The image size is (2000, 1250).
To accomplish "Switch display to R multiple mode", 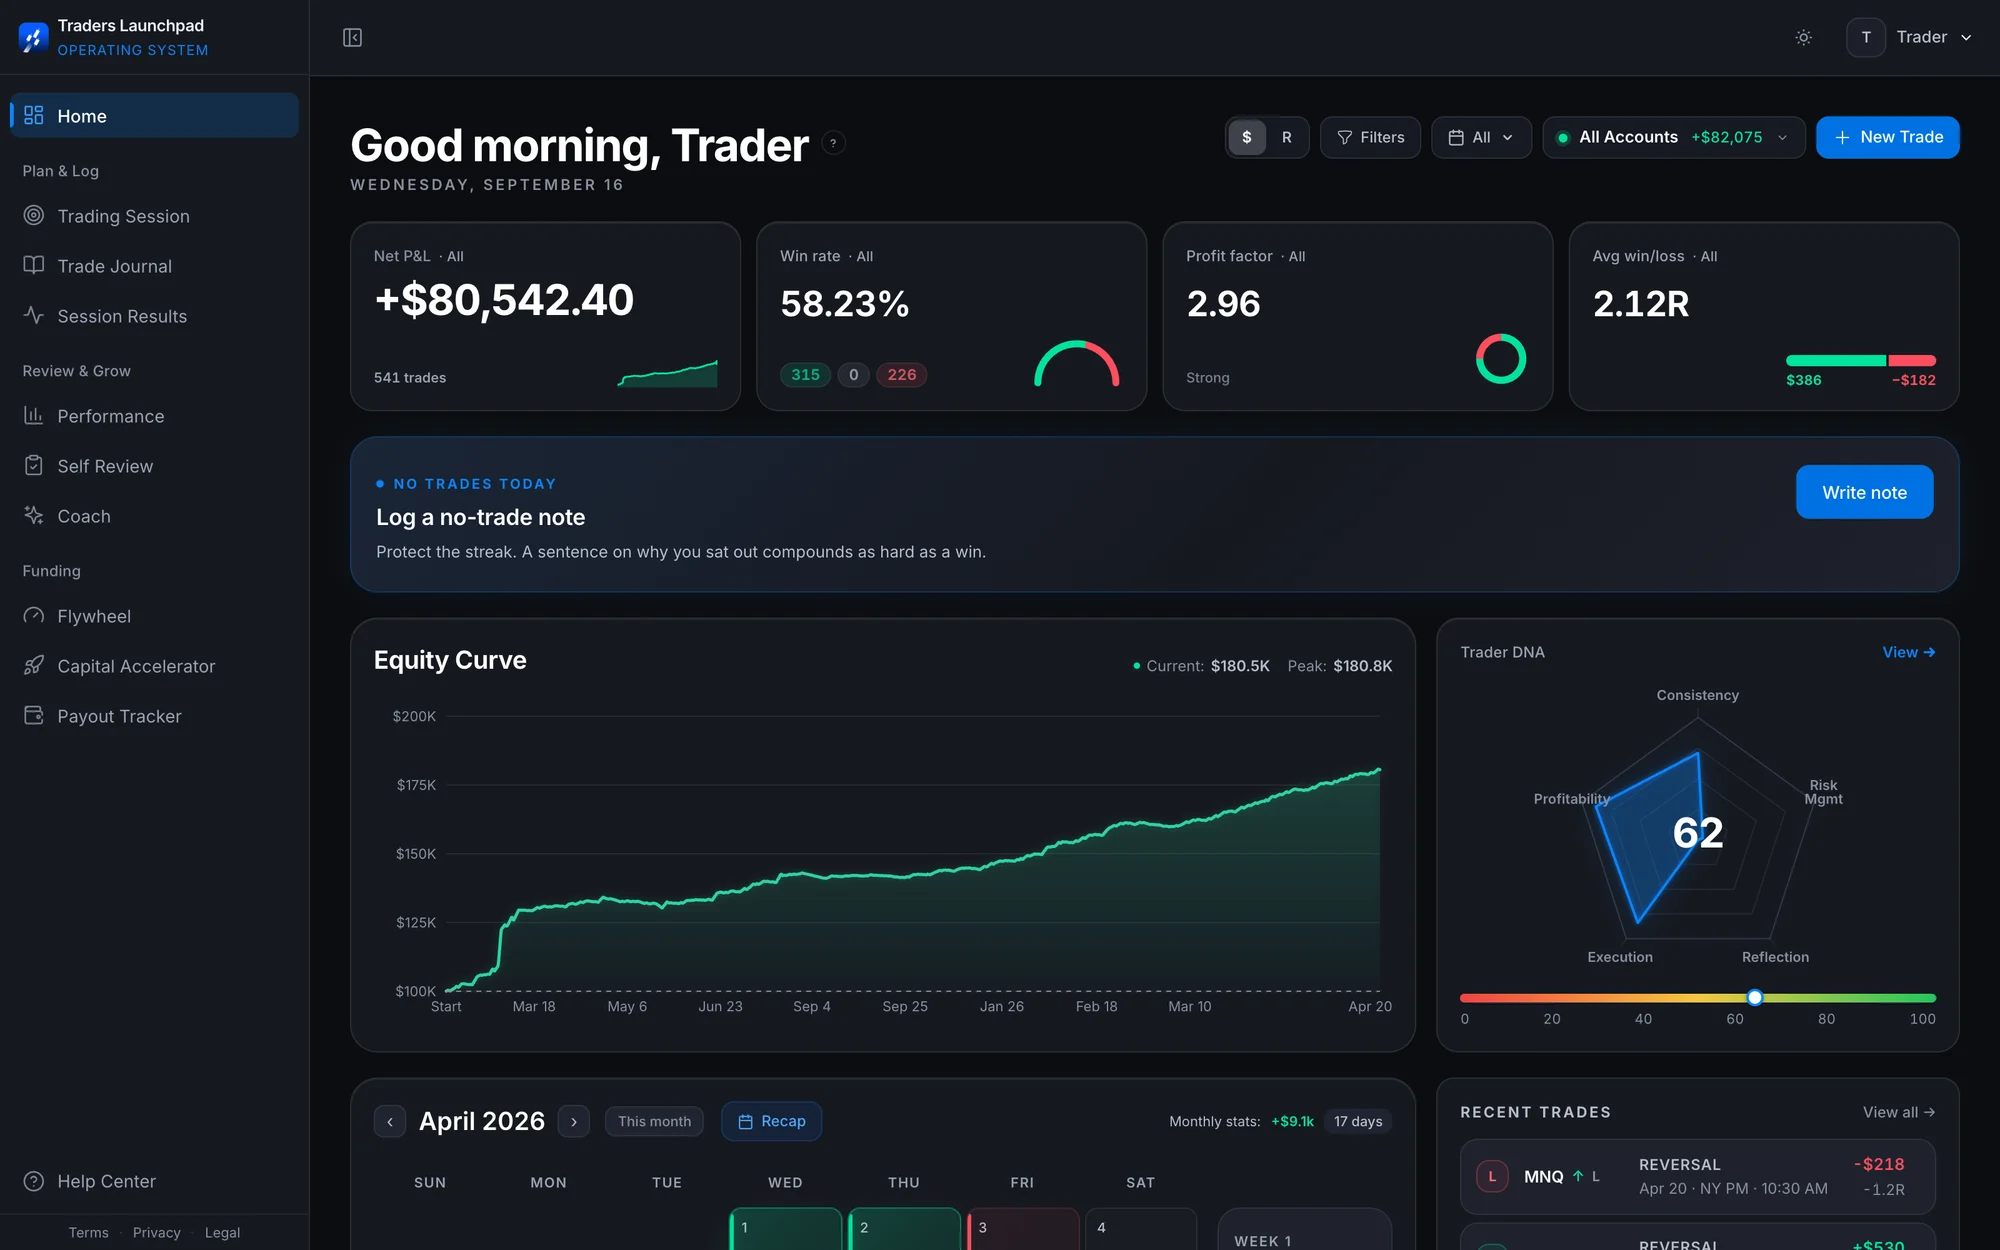I will [x=1287, y=137].
